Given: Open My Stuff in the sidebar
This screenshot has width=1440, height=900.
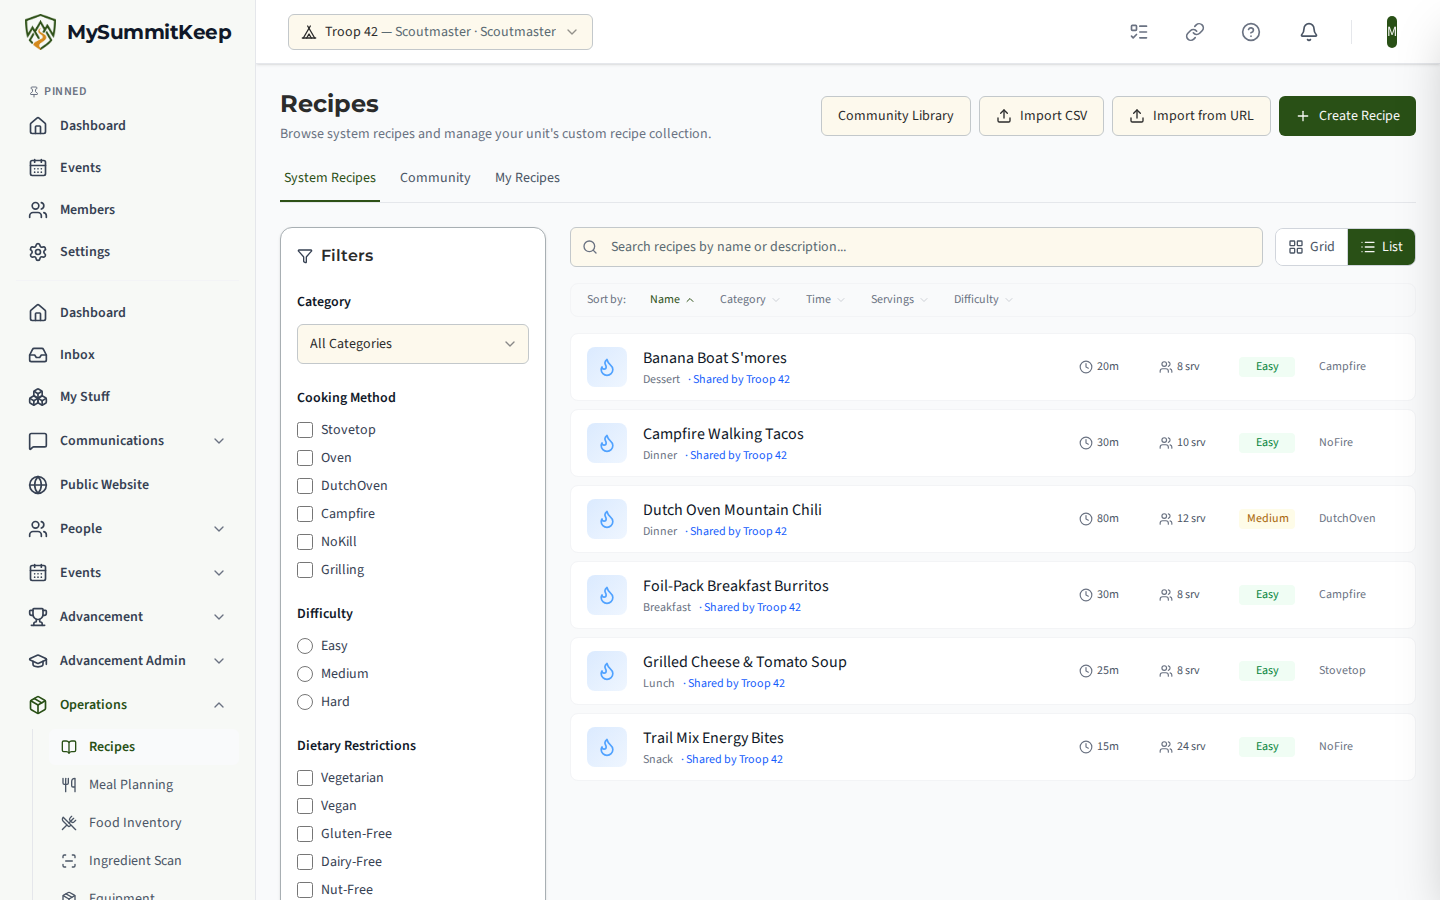Looking at the screenshot, I should 127,397.
